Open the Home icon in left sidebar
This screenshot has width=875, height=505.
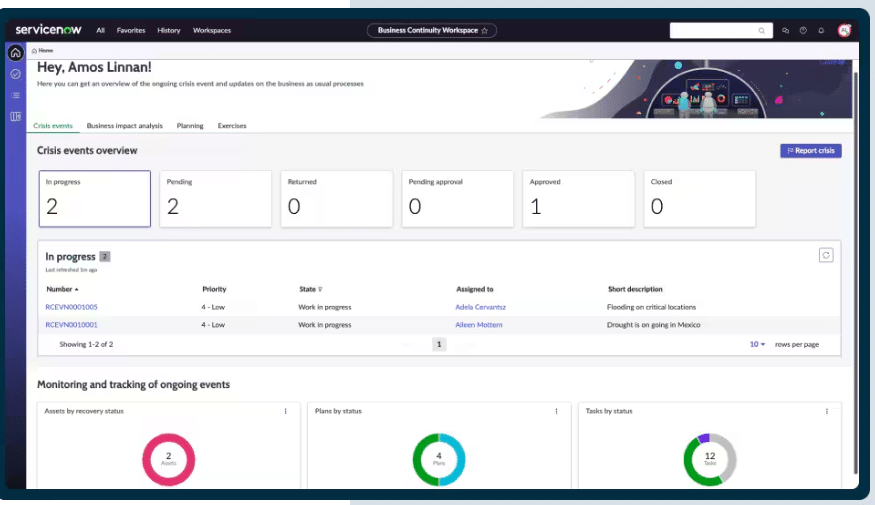(x=16, y=53)
